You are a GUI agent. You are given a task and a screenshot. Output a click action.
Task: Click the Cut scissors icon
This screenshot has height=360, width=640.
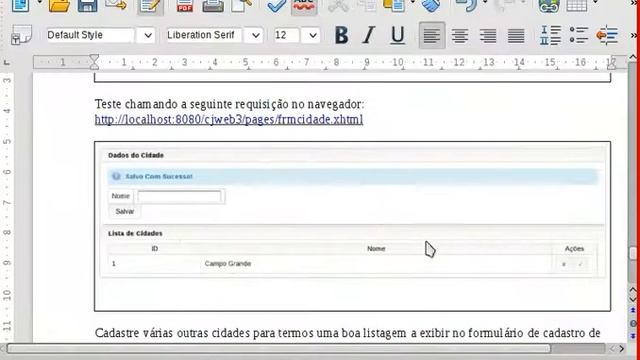point(338,6)
